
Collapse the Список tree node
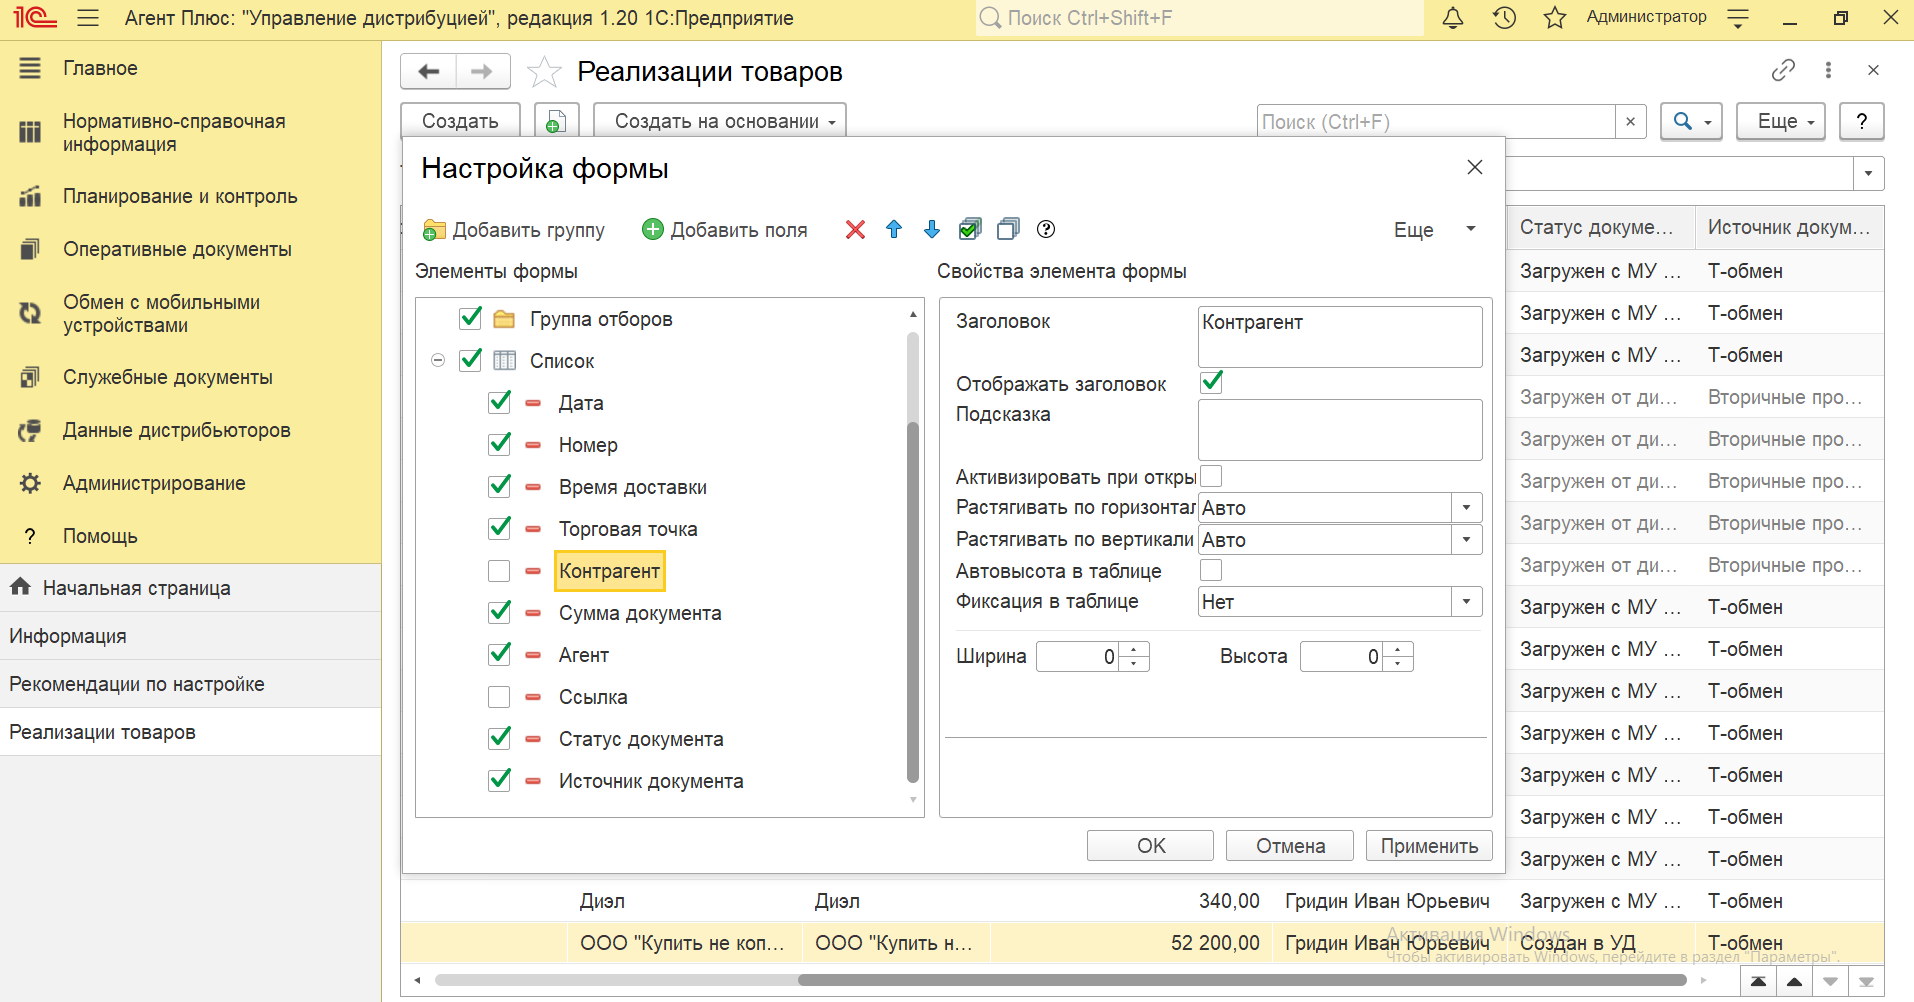438,360
